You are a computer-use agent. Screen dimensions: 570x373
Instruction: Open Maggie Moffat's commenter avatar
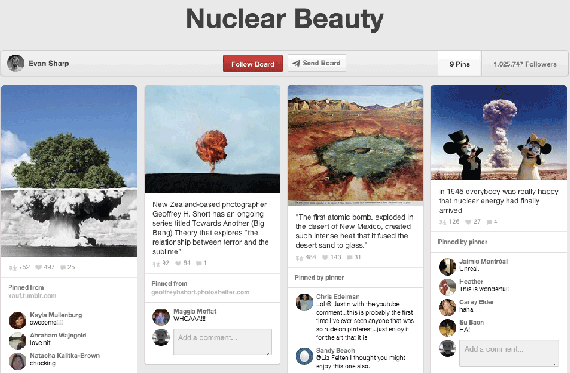[x=161, y=317]
